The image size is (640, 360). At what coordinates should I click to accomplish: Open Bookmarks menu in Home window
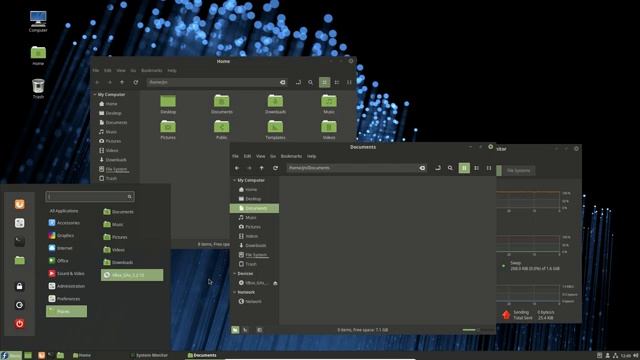tap(151, 71)
